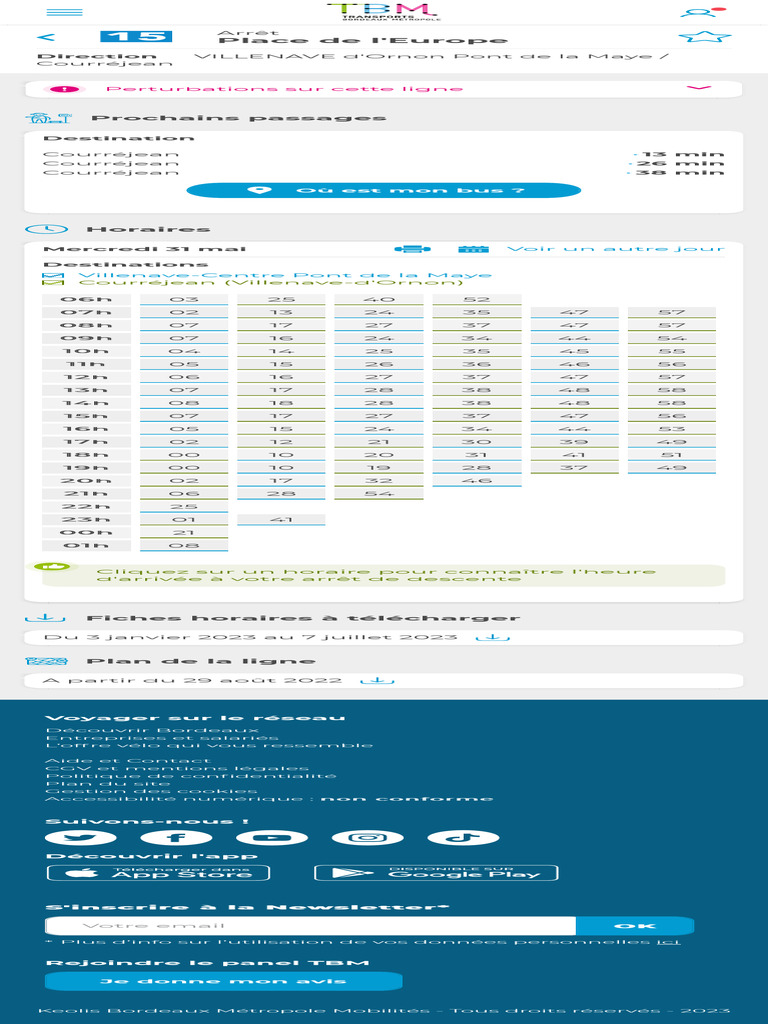Image resolution: width=768 pixels, height=1024 pixels.
Task: Open the Twitter social icon
Action: pos(81,838)
